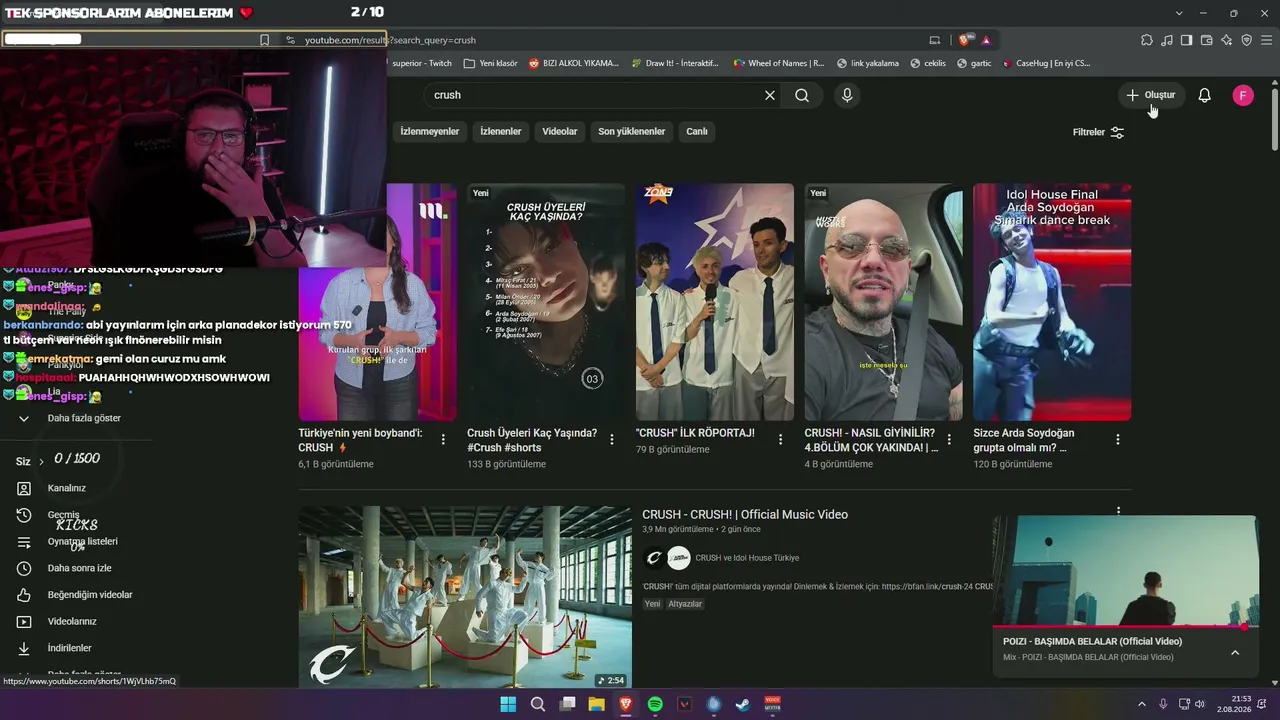Viewport: 1280px width, 720px height.
Task: Expand the Siz section chevron
Action: (x=42, y=462)
